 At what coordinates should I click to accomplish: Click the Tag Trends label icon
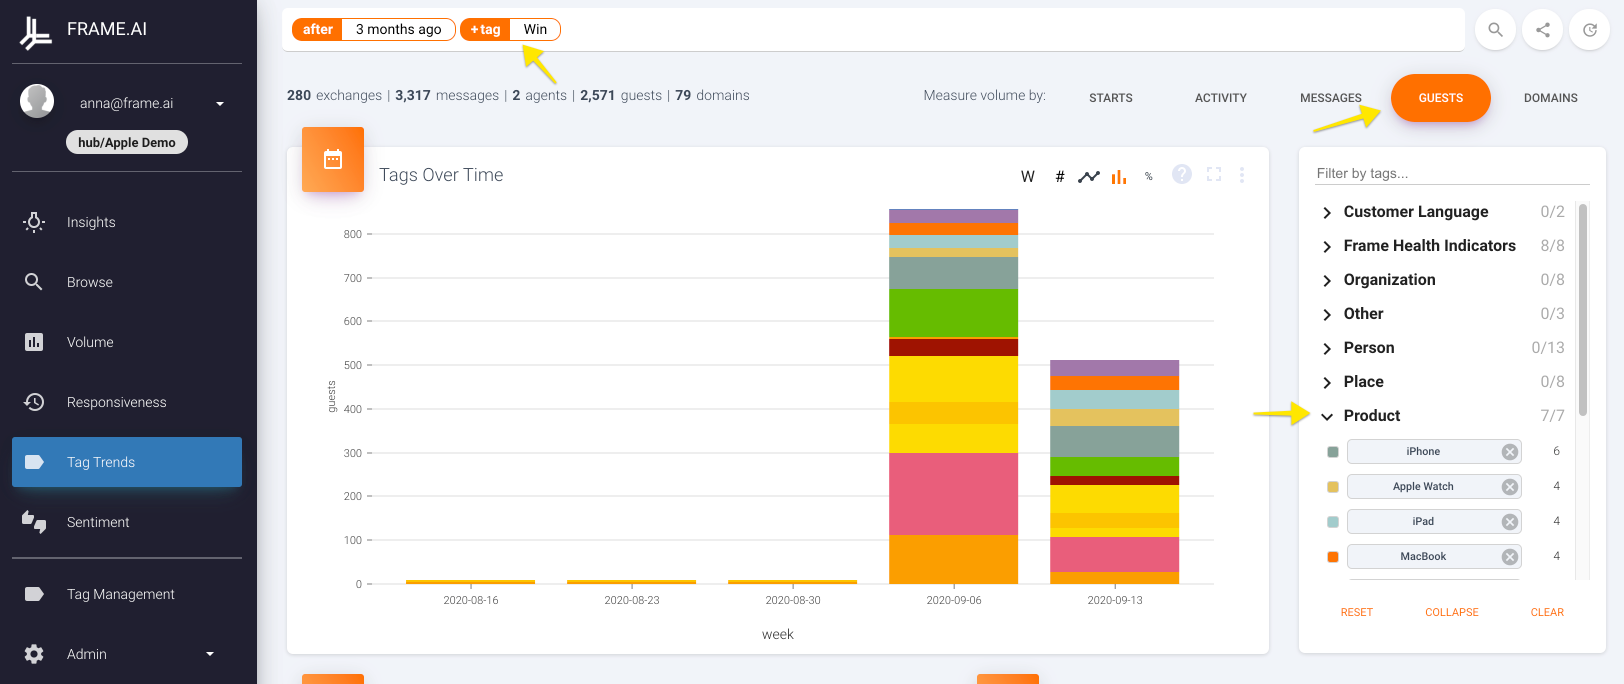pyautogui.click(x=34, y=462)
